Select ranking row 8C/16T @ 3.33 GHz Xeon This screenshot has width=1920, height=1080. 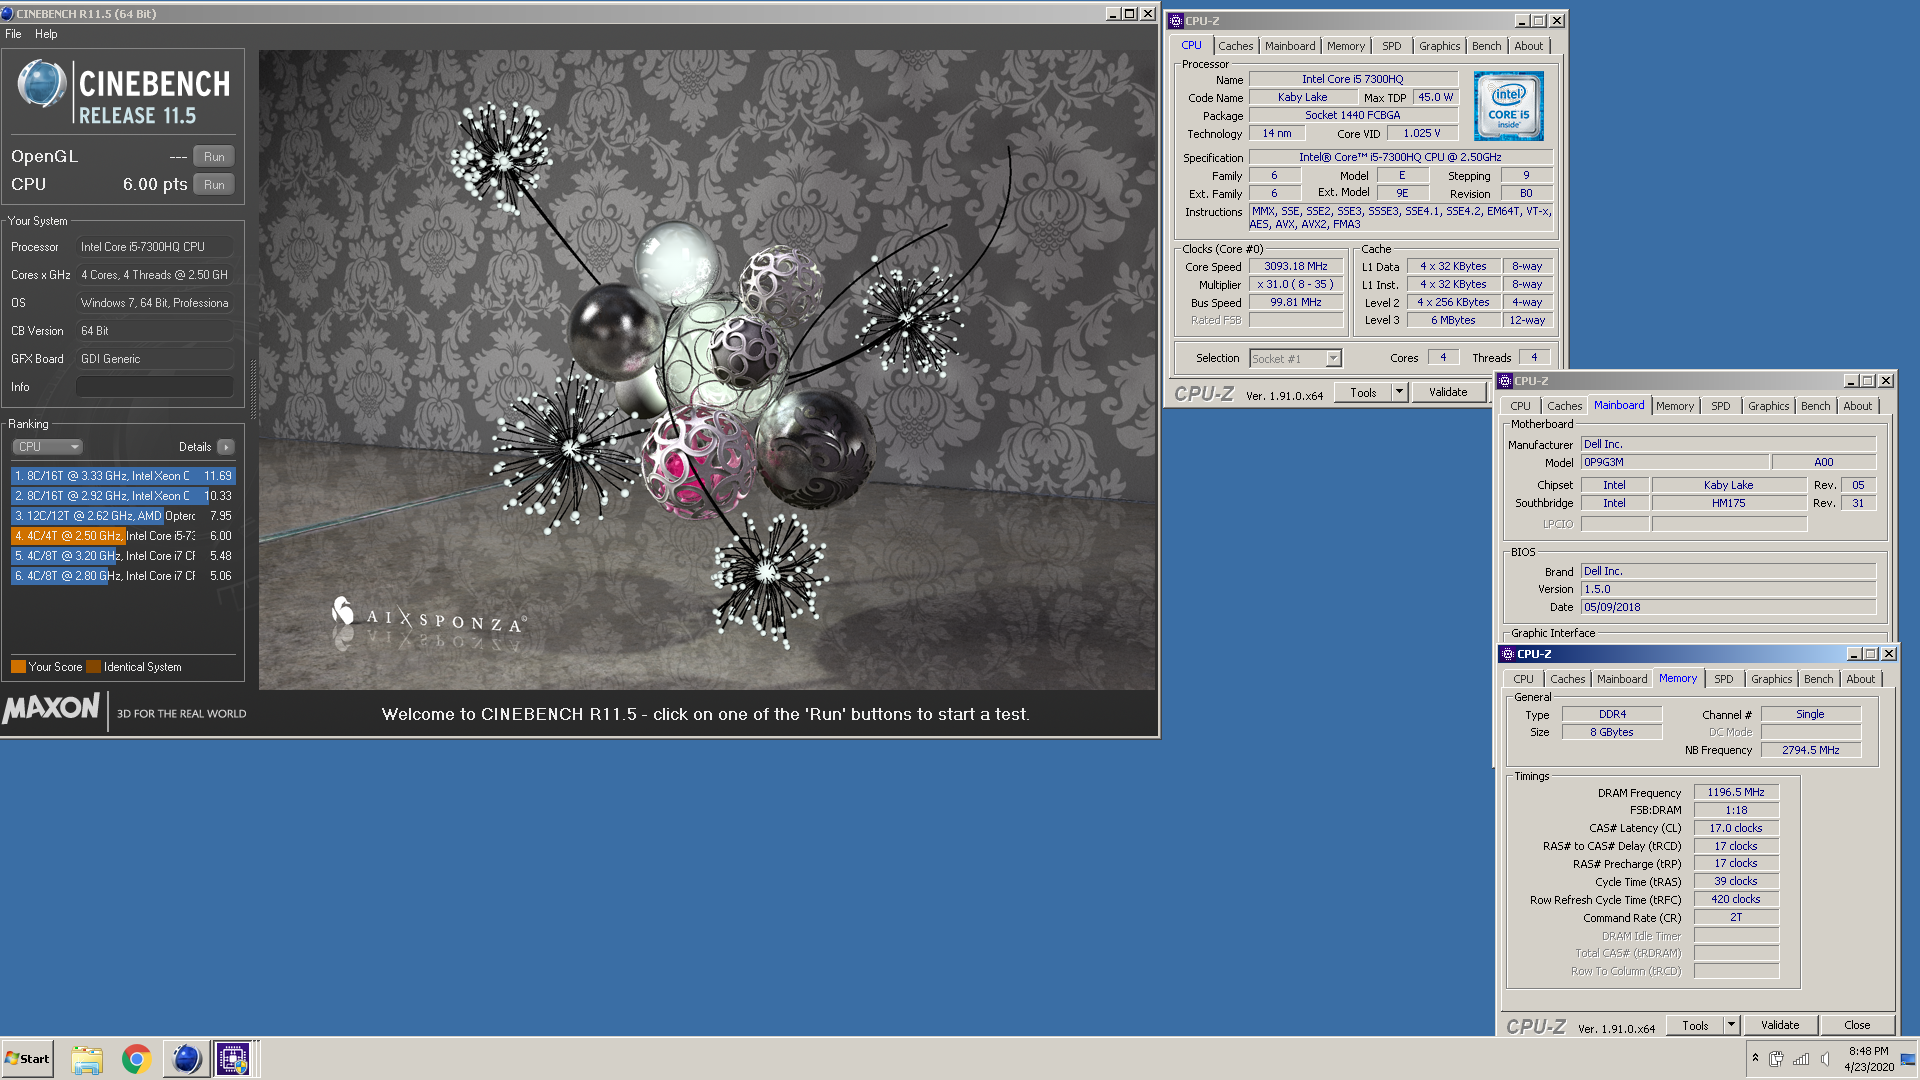(x=123, y=476)
